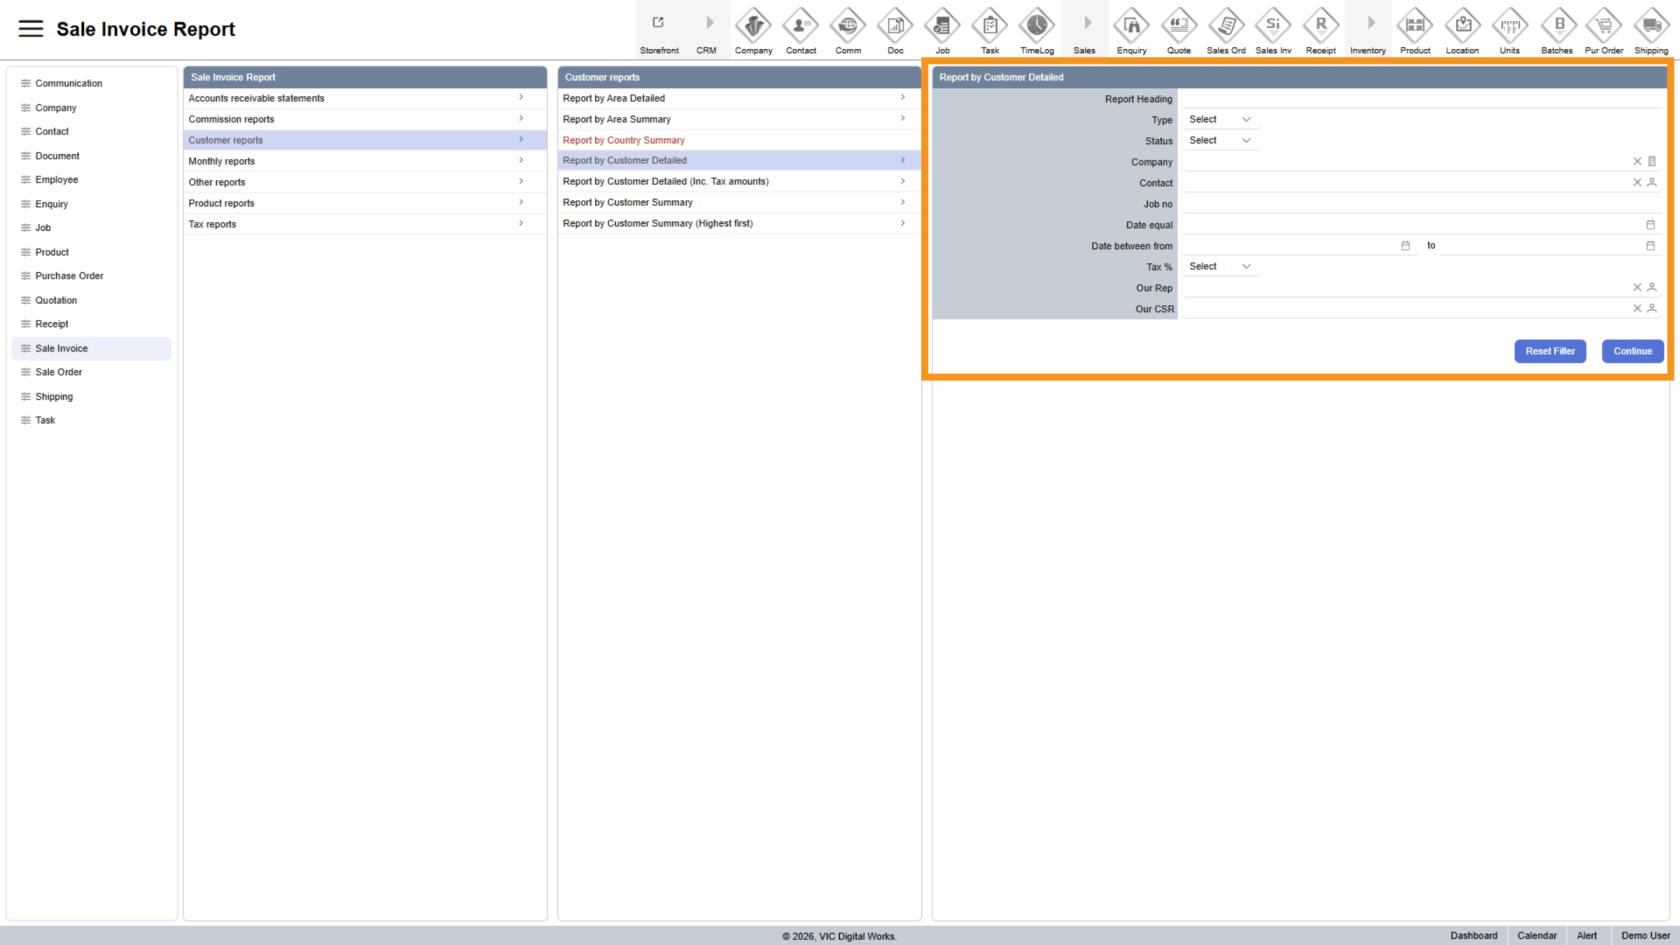Click the Reset Filter button
This screenshot has height=945, width=1680.
pyautogui.click(x=1549, y=351)
